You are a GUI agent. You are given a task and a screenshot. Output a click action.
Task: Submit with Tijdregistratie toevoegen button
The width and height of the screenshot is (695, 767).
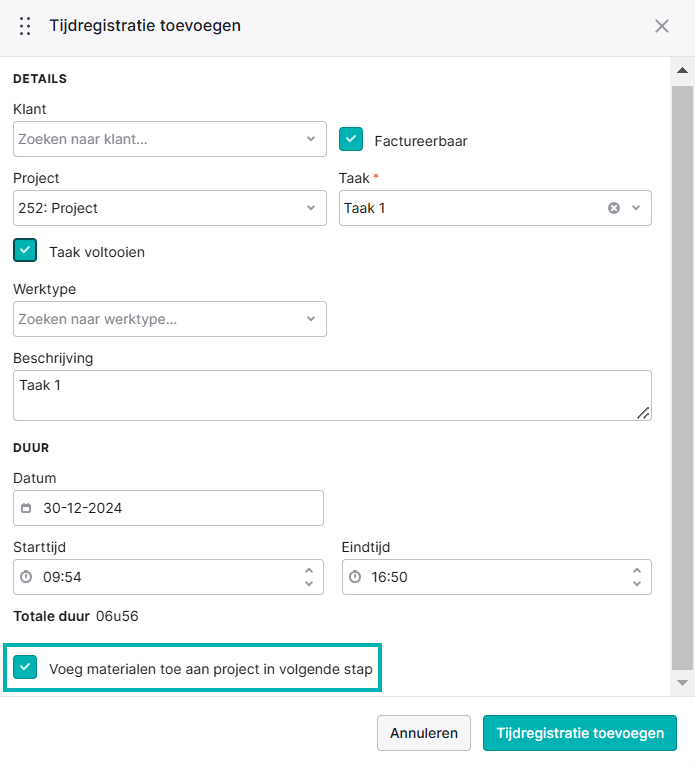(580, 733)
